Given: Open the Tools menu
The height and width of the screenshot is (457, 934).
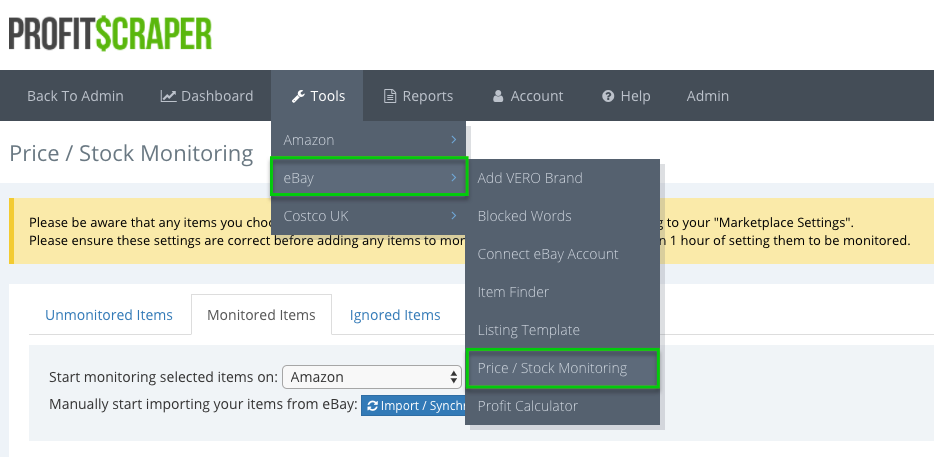Looking at the screenshot, I should click(x=317, y=96).
